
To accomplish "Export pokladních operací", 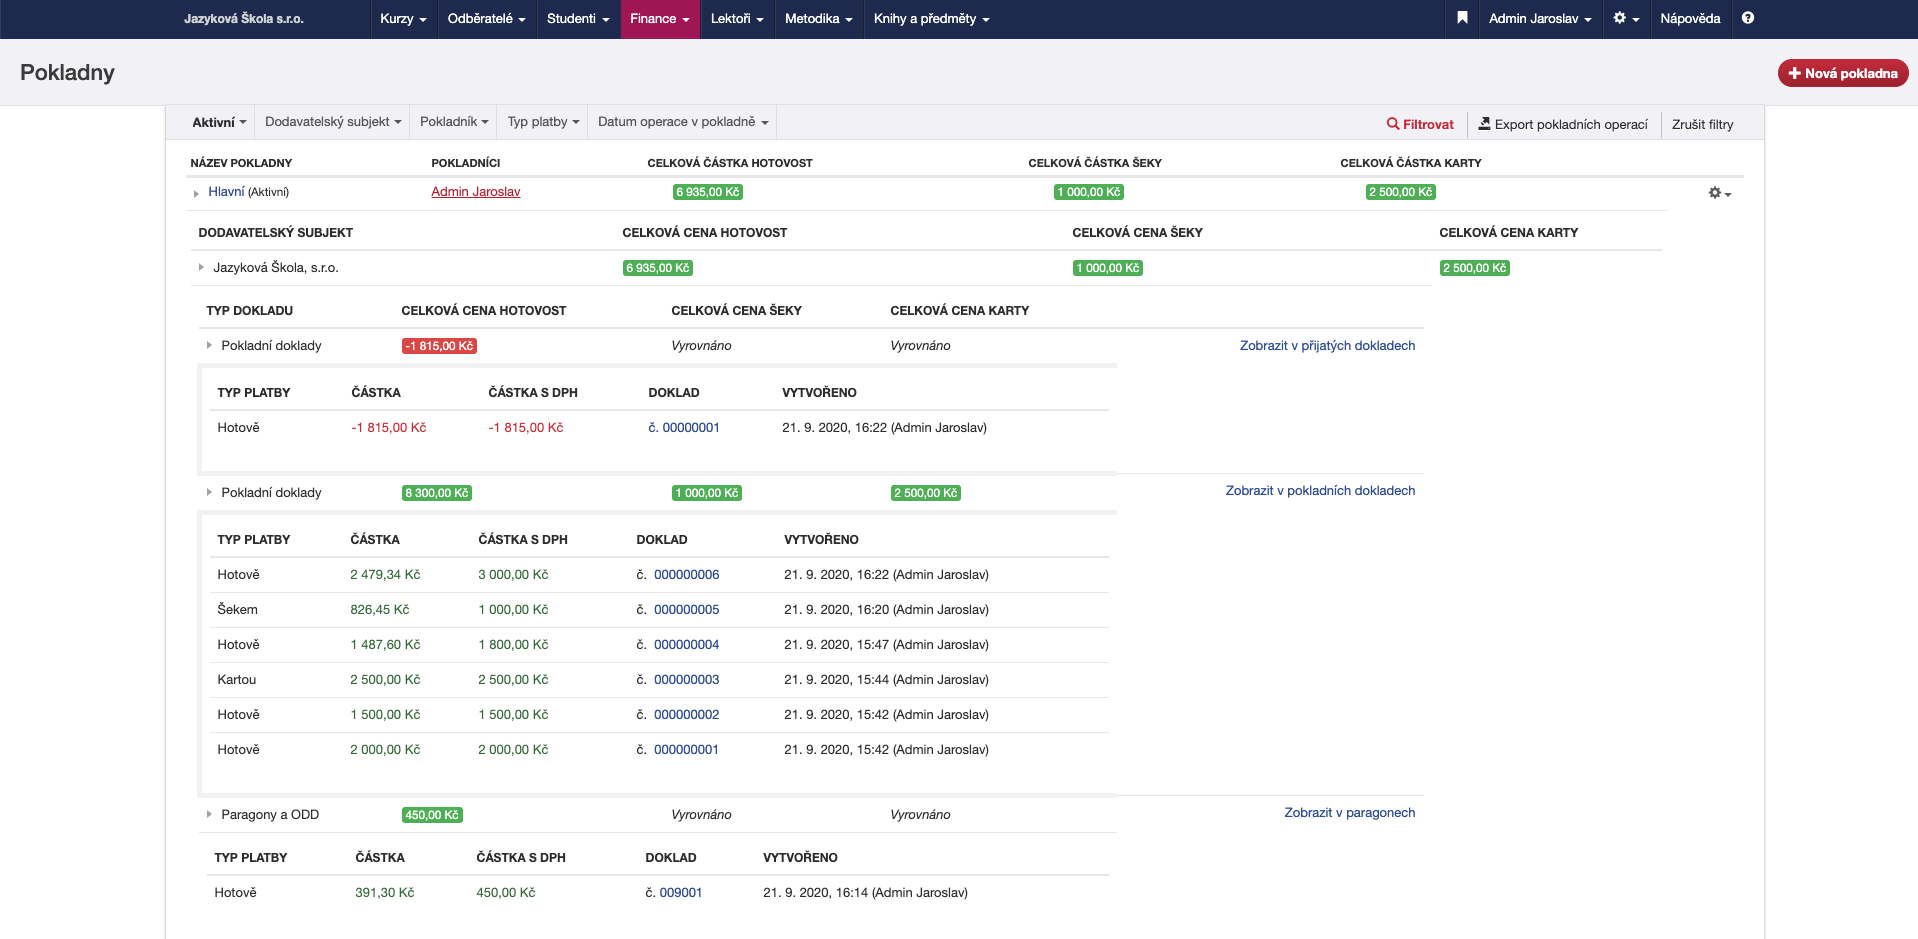I will tap(1563, 124).
